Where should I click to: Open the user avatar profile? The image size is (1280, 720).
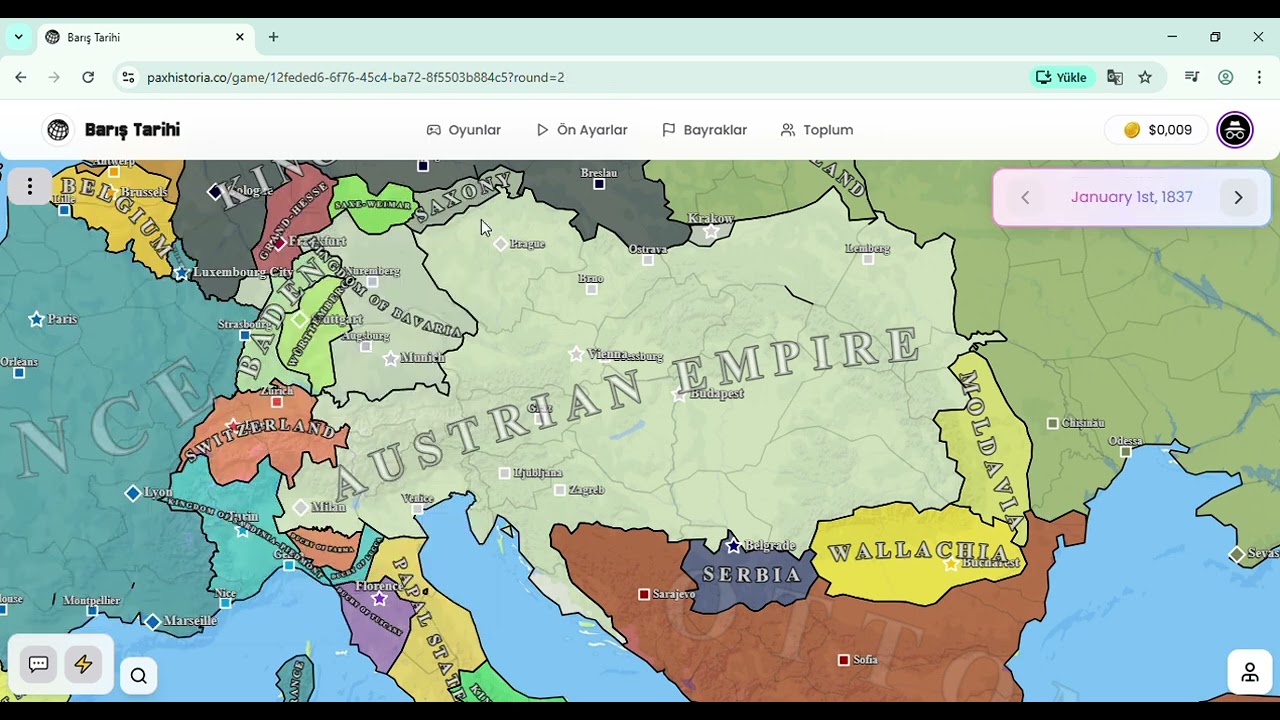[x=1235, y=130]
